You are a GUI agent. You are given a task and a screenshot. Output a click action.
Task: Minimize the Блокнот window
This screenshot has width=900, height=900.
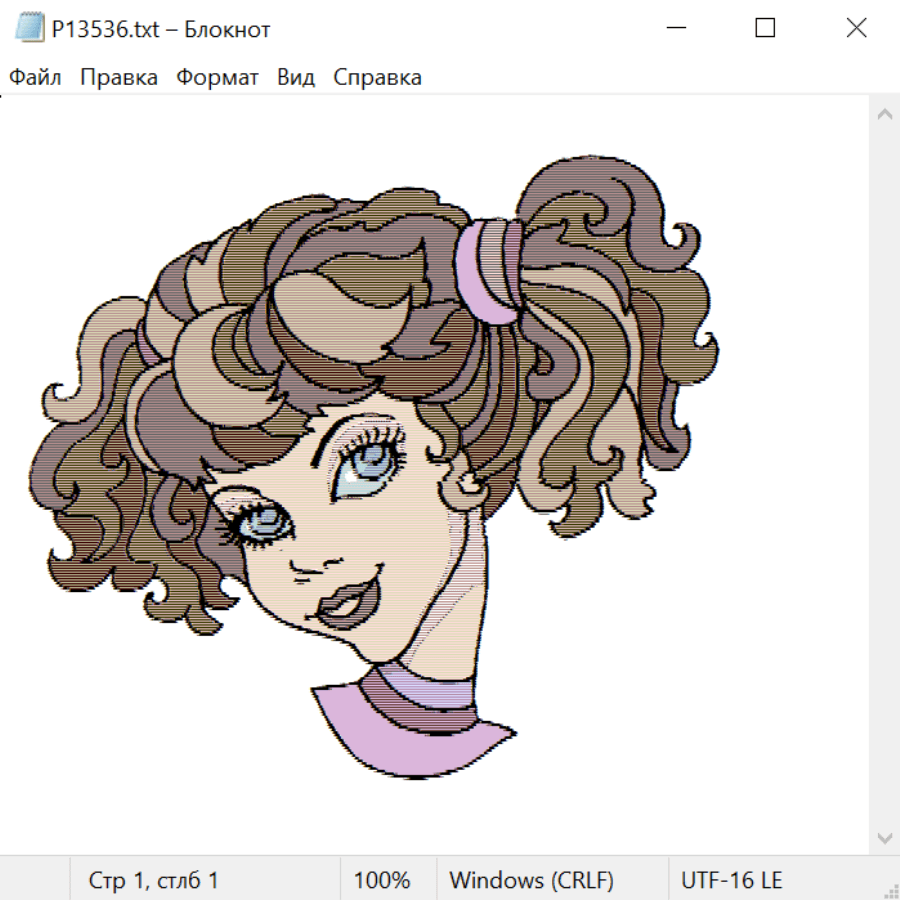tap(674, 29)
